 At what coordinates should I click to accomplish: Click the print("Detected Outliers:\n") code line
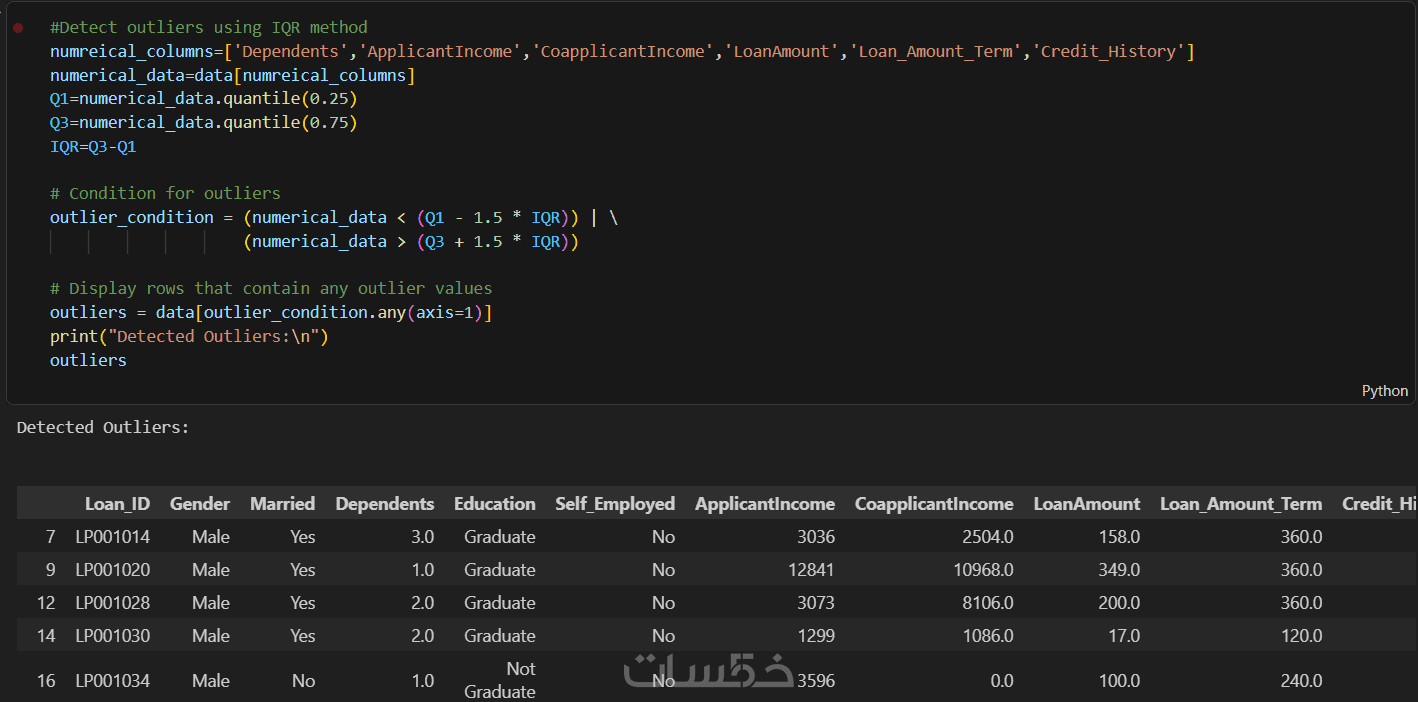pos(189,337)
